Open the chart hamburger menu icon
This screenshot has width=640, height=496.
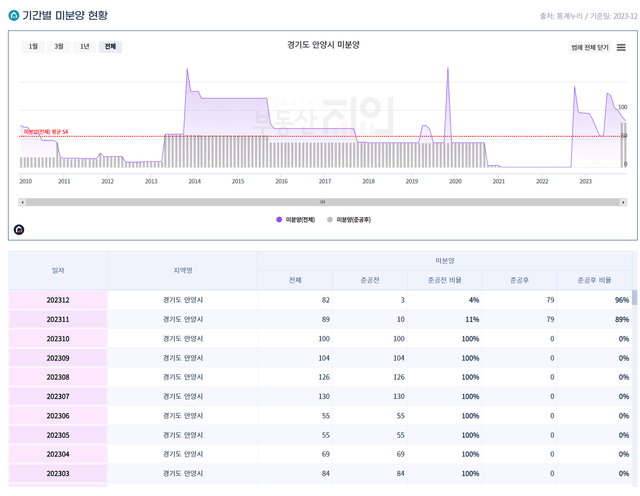tap(621, 47)
